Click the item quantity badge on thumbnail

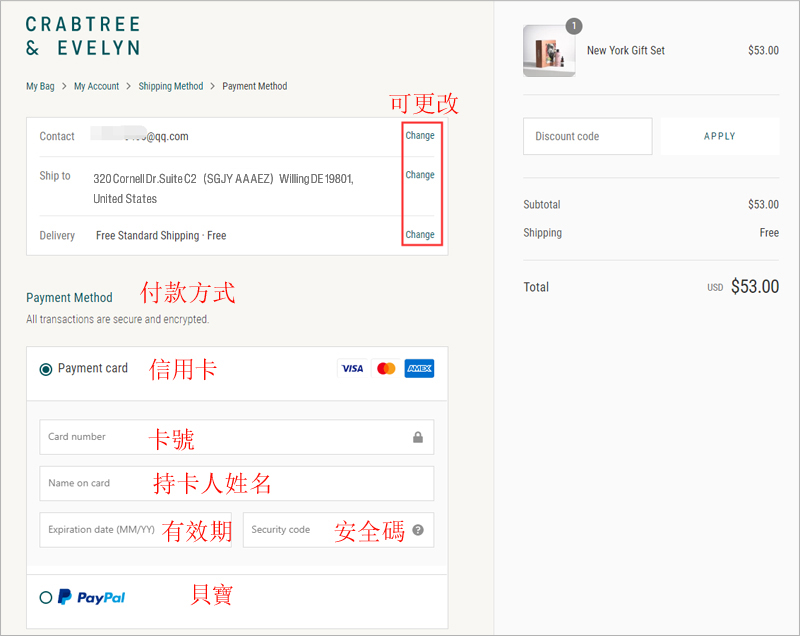click(574, 26)
